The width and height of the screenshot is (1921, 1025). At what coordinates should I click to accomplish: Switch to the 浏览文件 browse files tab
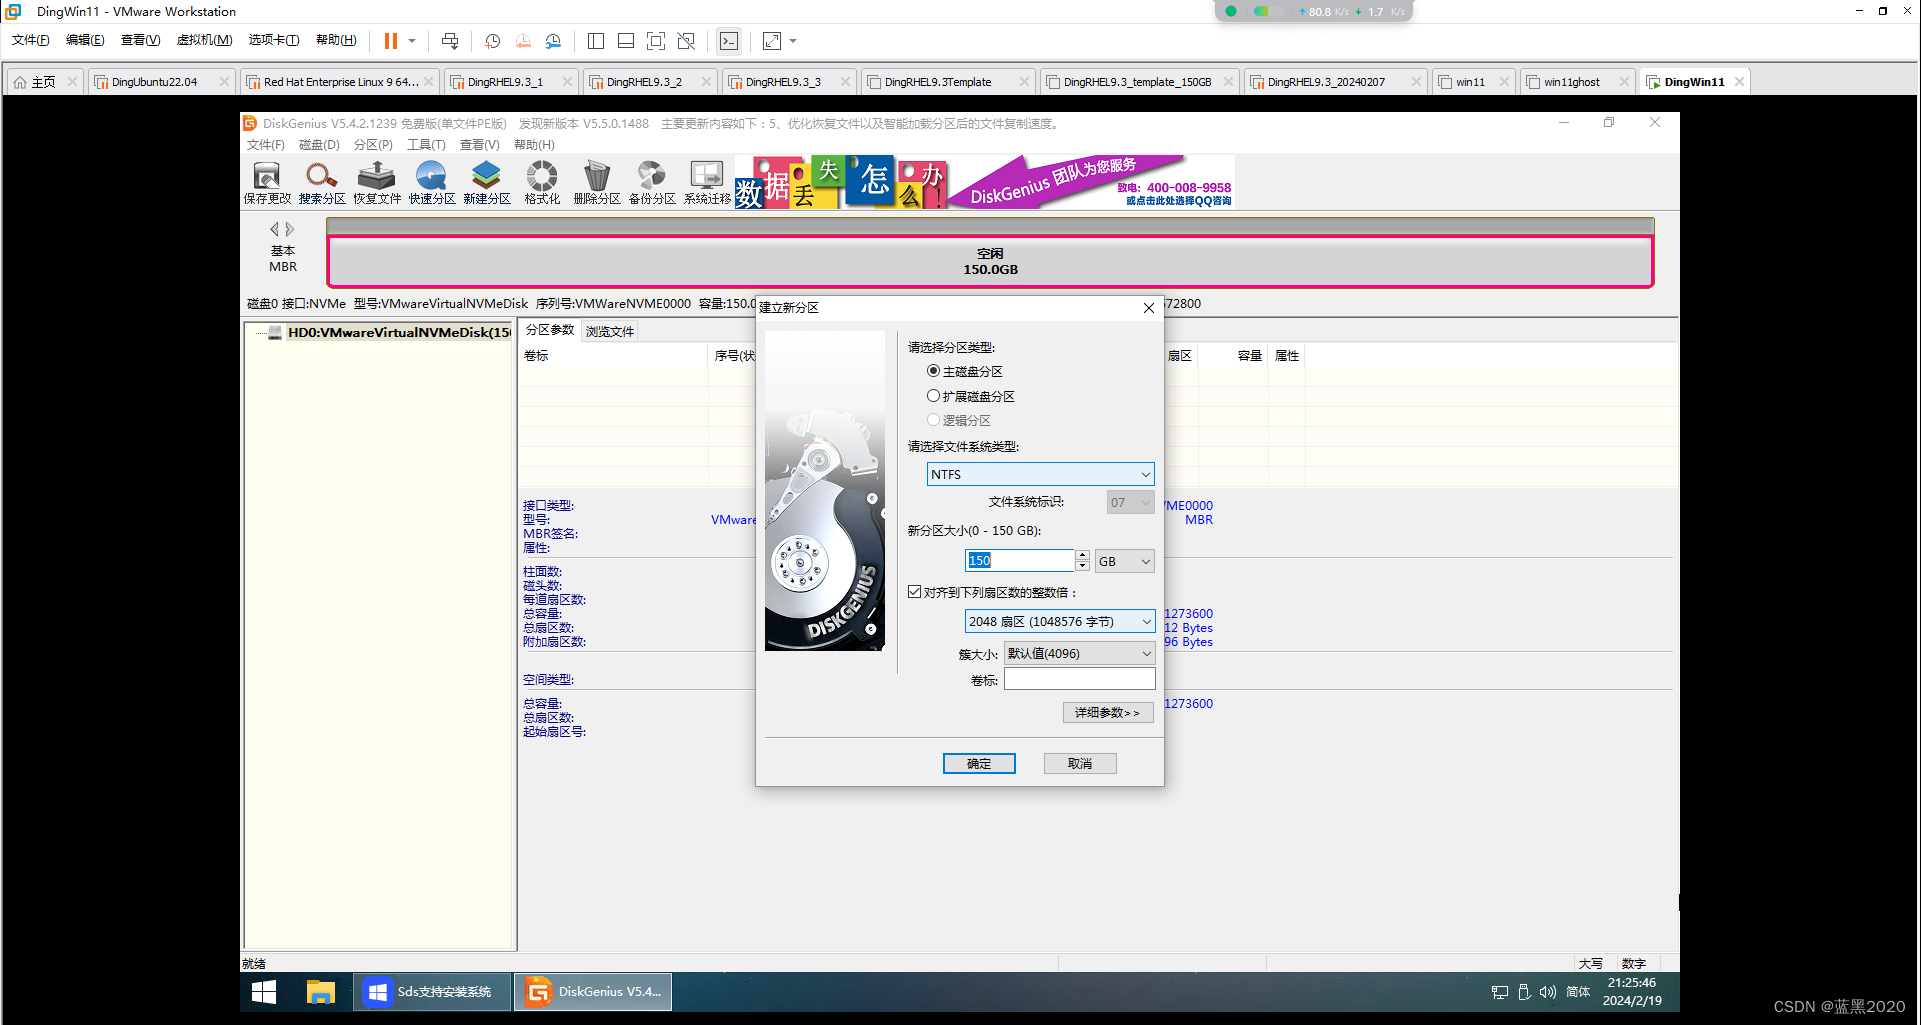[610, 331]
